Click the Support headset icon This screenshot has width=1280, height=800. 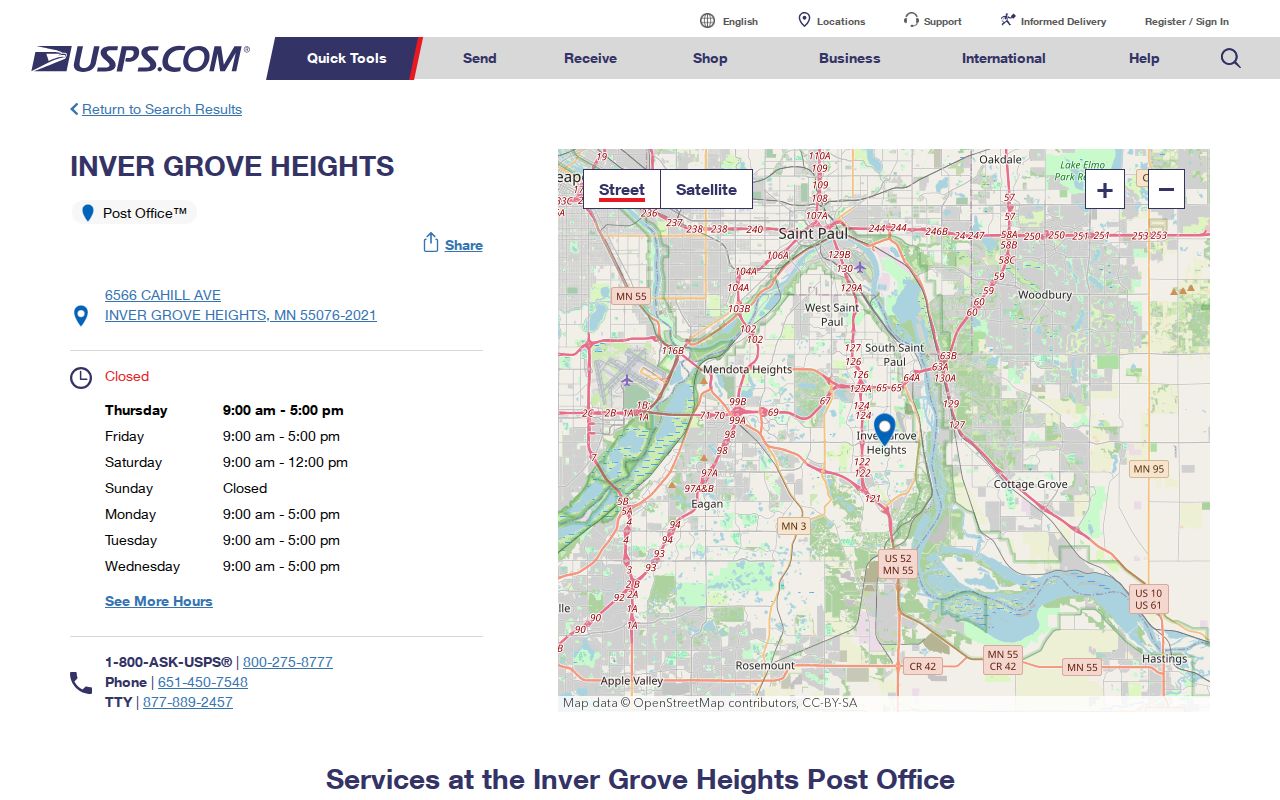[911, 20]
